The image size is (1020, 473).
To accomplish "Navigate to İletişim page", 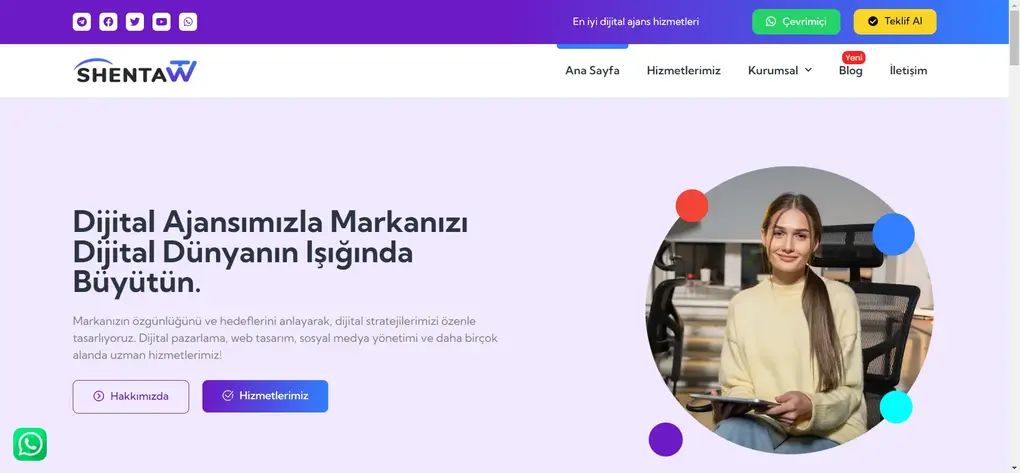I will point(908,70).
